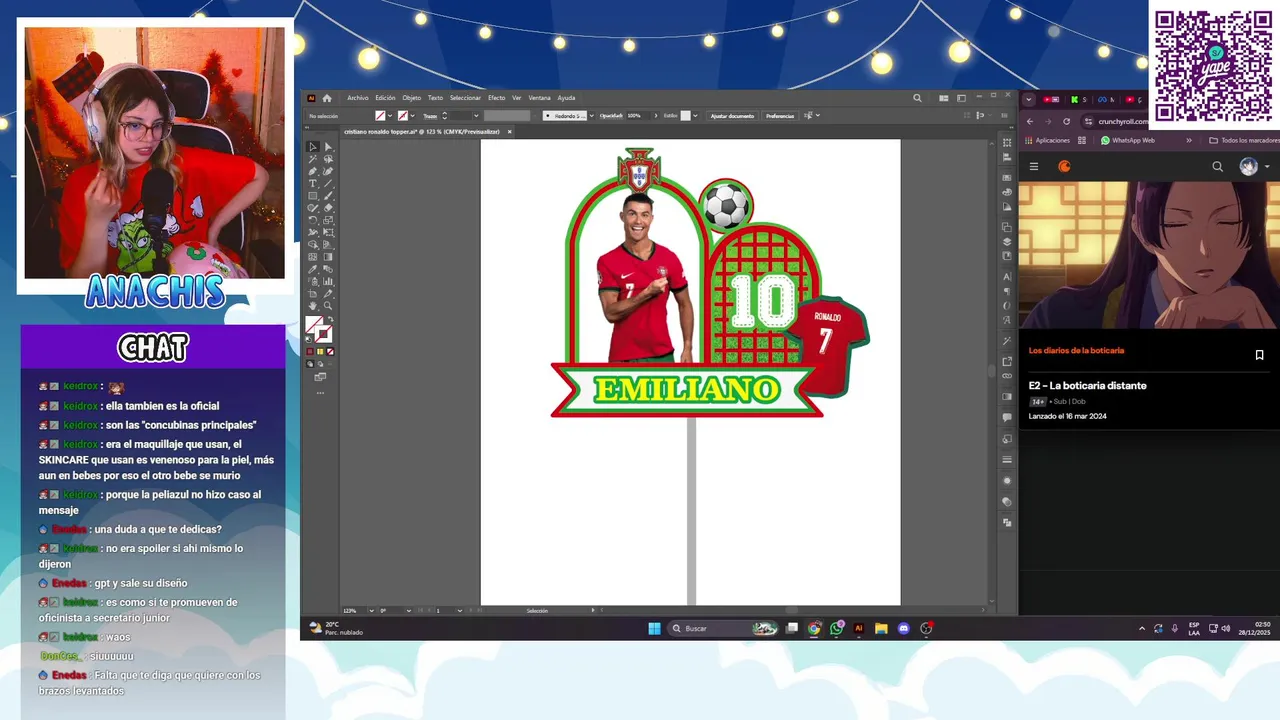Image resolution: width=1280 pixels, height=720 pixels.
Task: Set paint to None in toolbar
Action: click(x=331, y=351)
